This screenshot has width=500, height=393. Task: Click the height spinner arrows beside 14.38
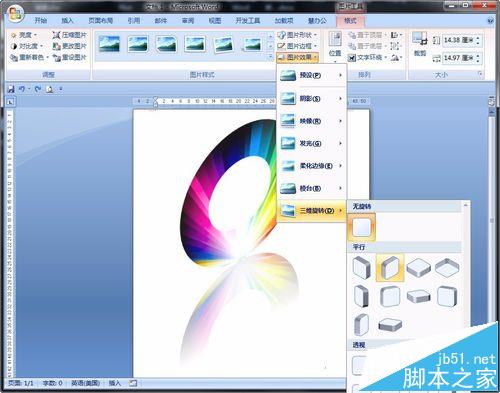pyautogui.click(x=478, y=40)
